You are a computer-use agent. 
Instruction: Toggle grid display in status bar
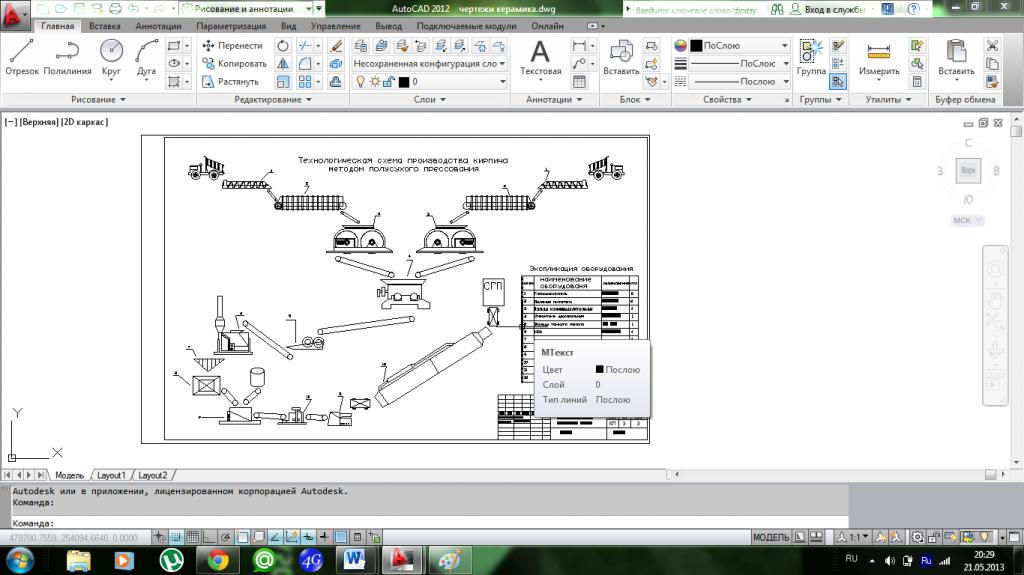point(193,537)
